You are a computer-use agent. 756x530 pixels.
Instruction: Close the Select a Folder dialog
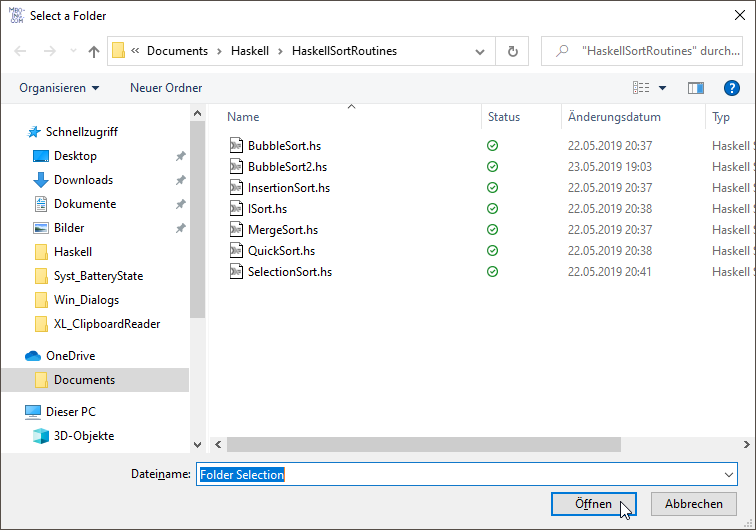point(740,15)
